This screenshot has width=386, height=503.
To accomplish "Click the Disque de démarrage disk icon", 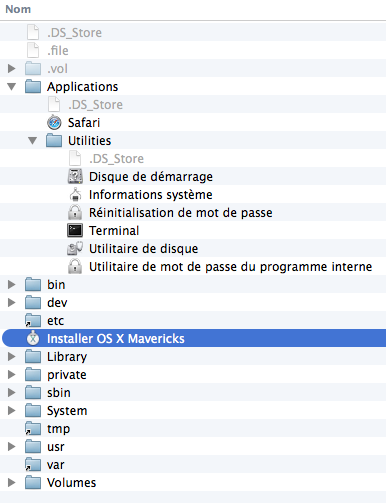I will coord(75,177).
